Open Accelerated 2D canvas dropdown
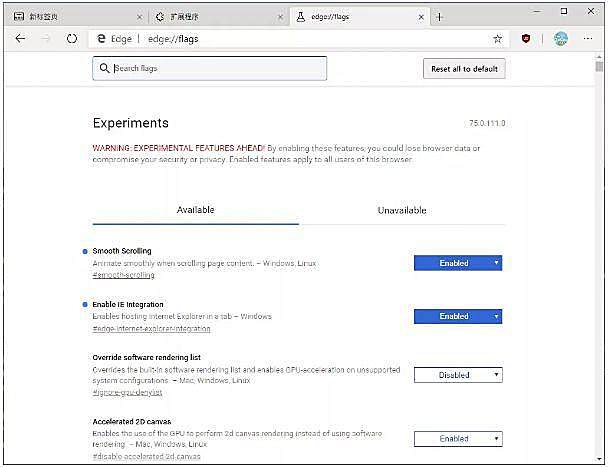Image resolution: width=609 pixels, height=467 pixels. pos(458,439)
